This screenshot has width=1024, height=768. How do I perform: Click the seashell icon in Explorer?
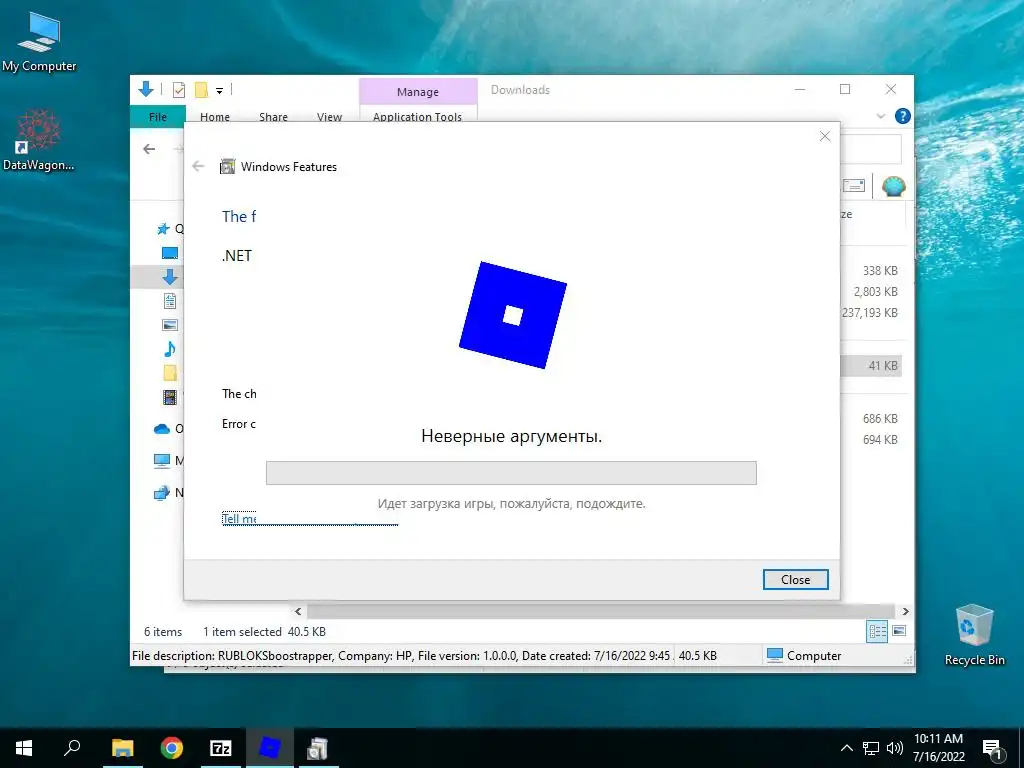tap(893, 186)
